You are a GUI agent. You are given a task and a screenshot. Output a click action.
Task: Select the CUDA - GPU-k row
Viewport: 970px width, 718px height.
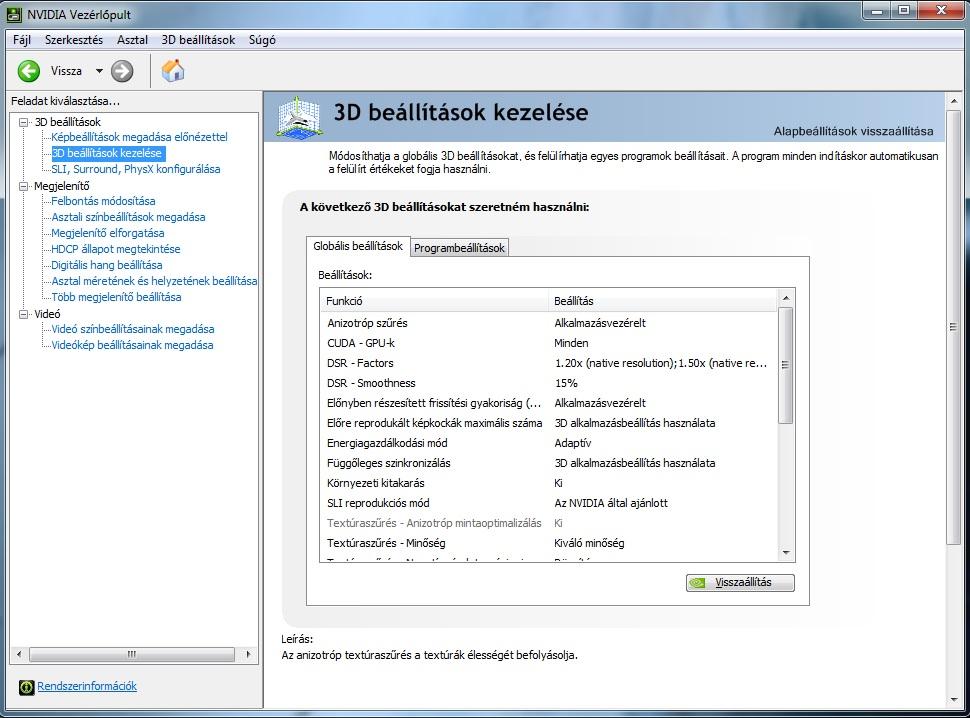tap(549, 343)
